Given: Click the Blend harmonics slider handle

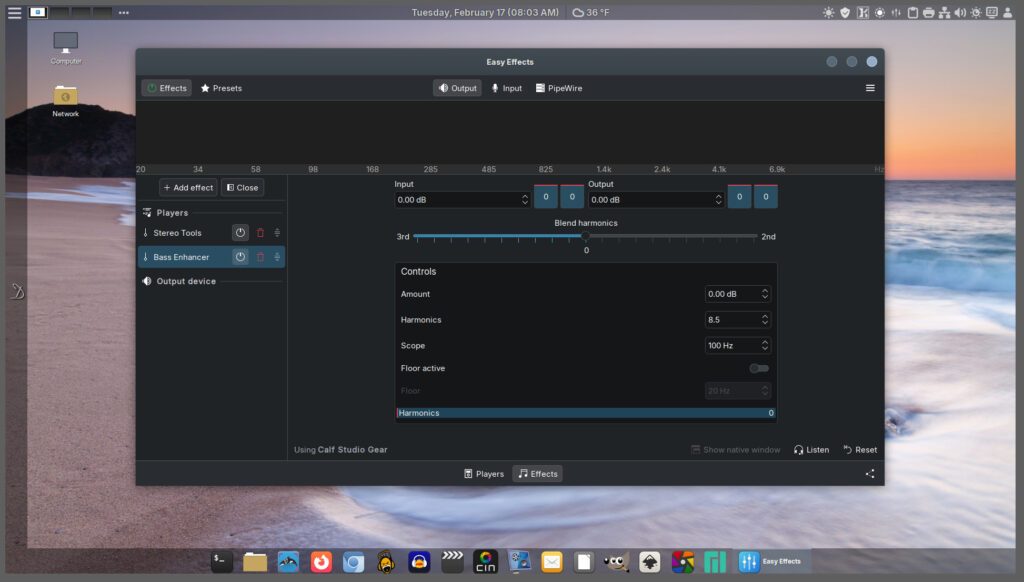Looking at the screenshot, I should click(585, 236).
